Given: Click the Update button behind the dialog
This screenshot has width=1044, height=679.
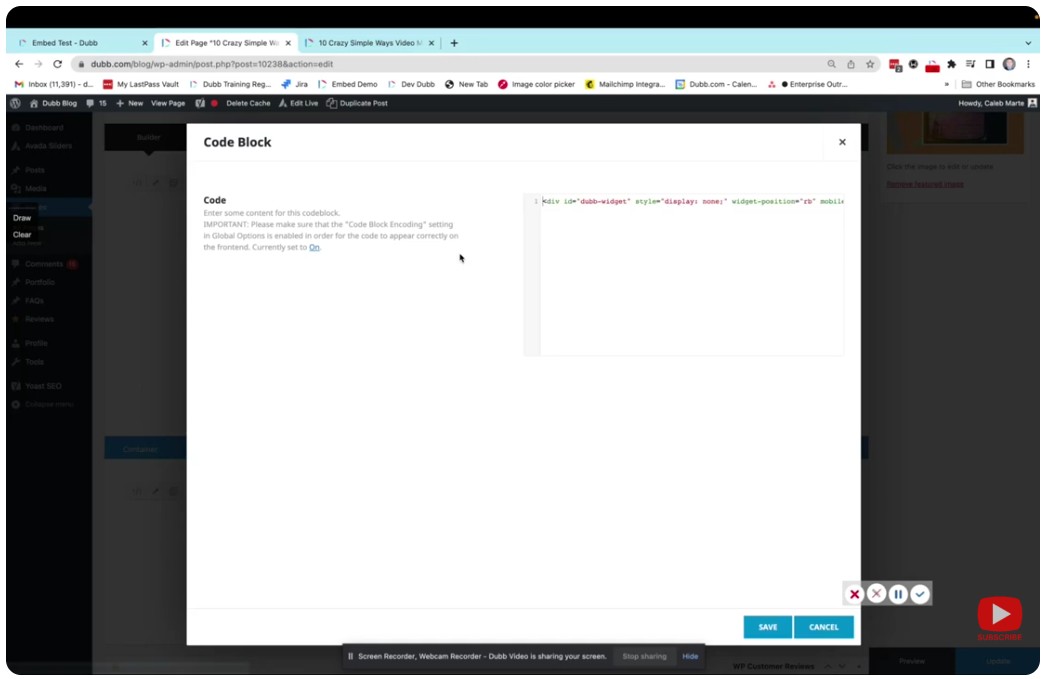Looking at the screenshot, I should [x=997, y=661].
